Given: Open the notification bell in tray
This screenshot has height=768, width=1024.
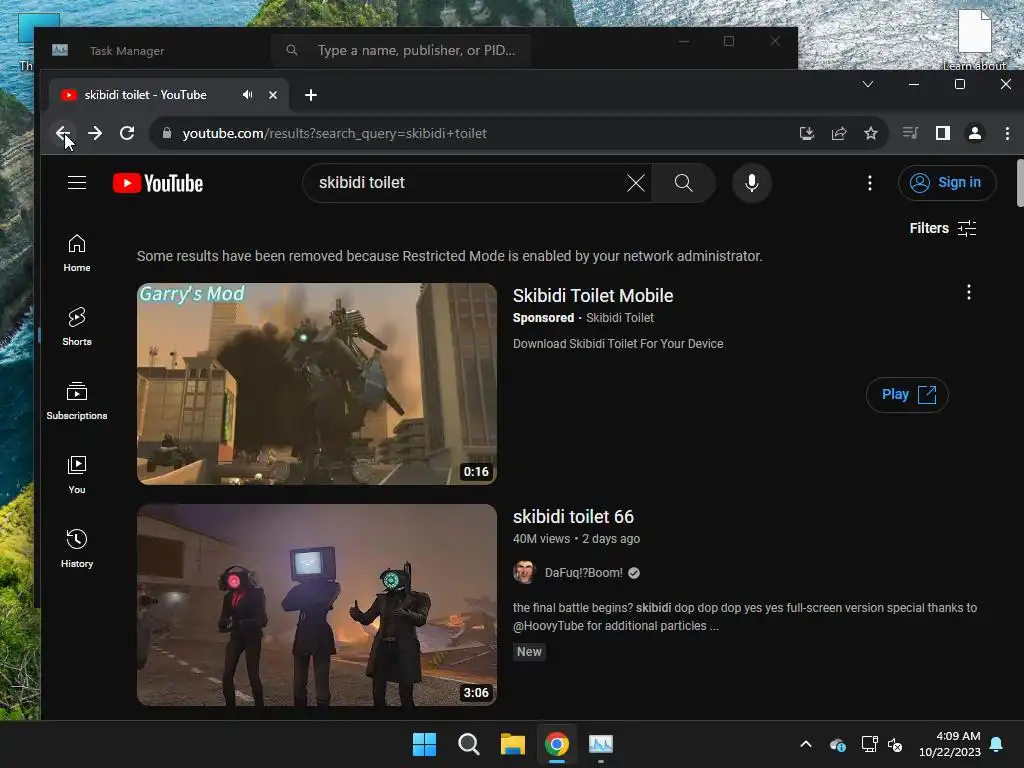Looking at the screenshot, I should click(997, 744).
